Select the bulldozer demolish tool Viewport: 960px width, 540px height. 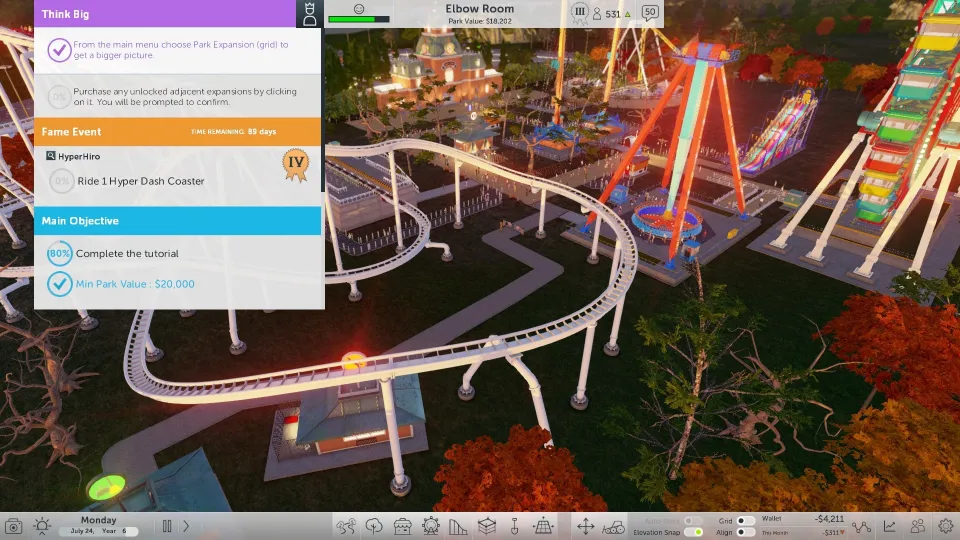click(614, 526)
